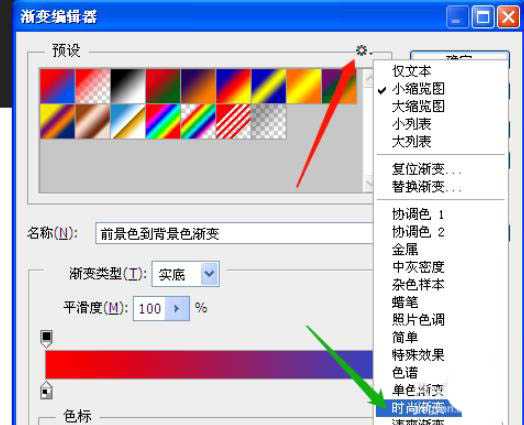
Task: Click the 平滑度 value field
Action: (149, 308)
